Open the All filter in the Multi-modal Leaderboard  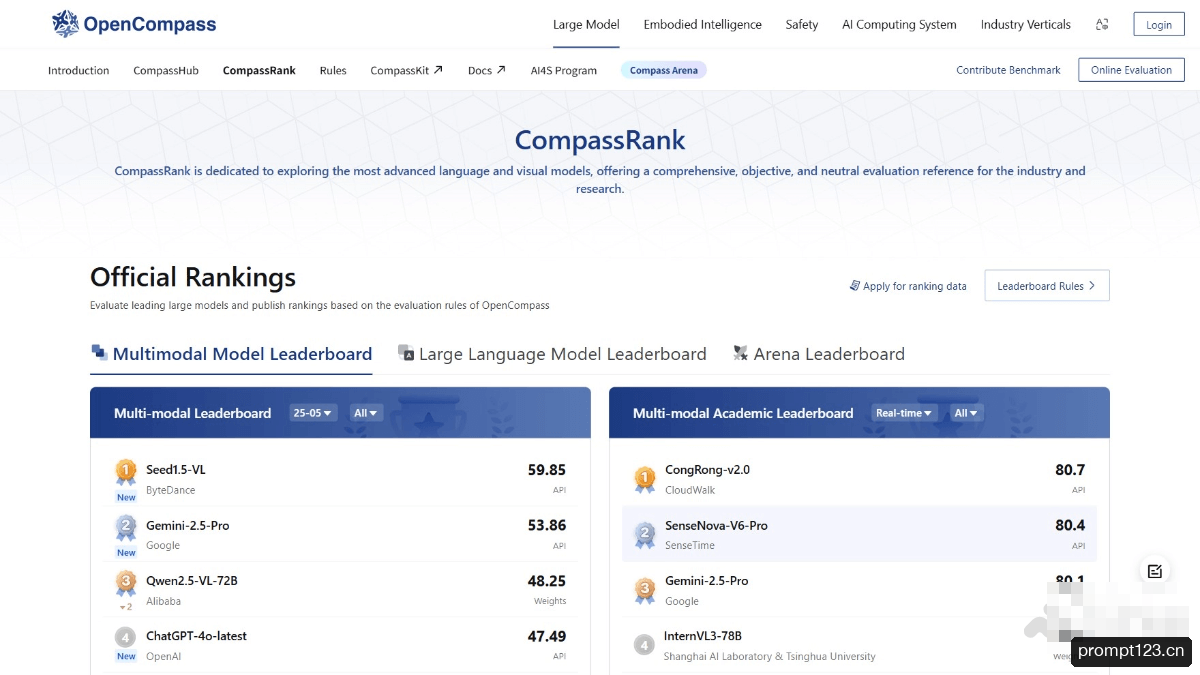pyautogui.click(x=367, y=413)
